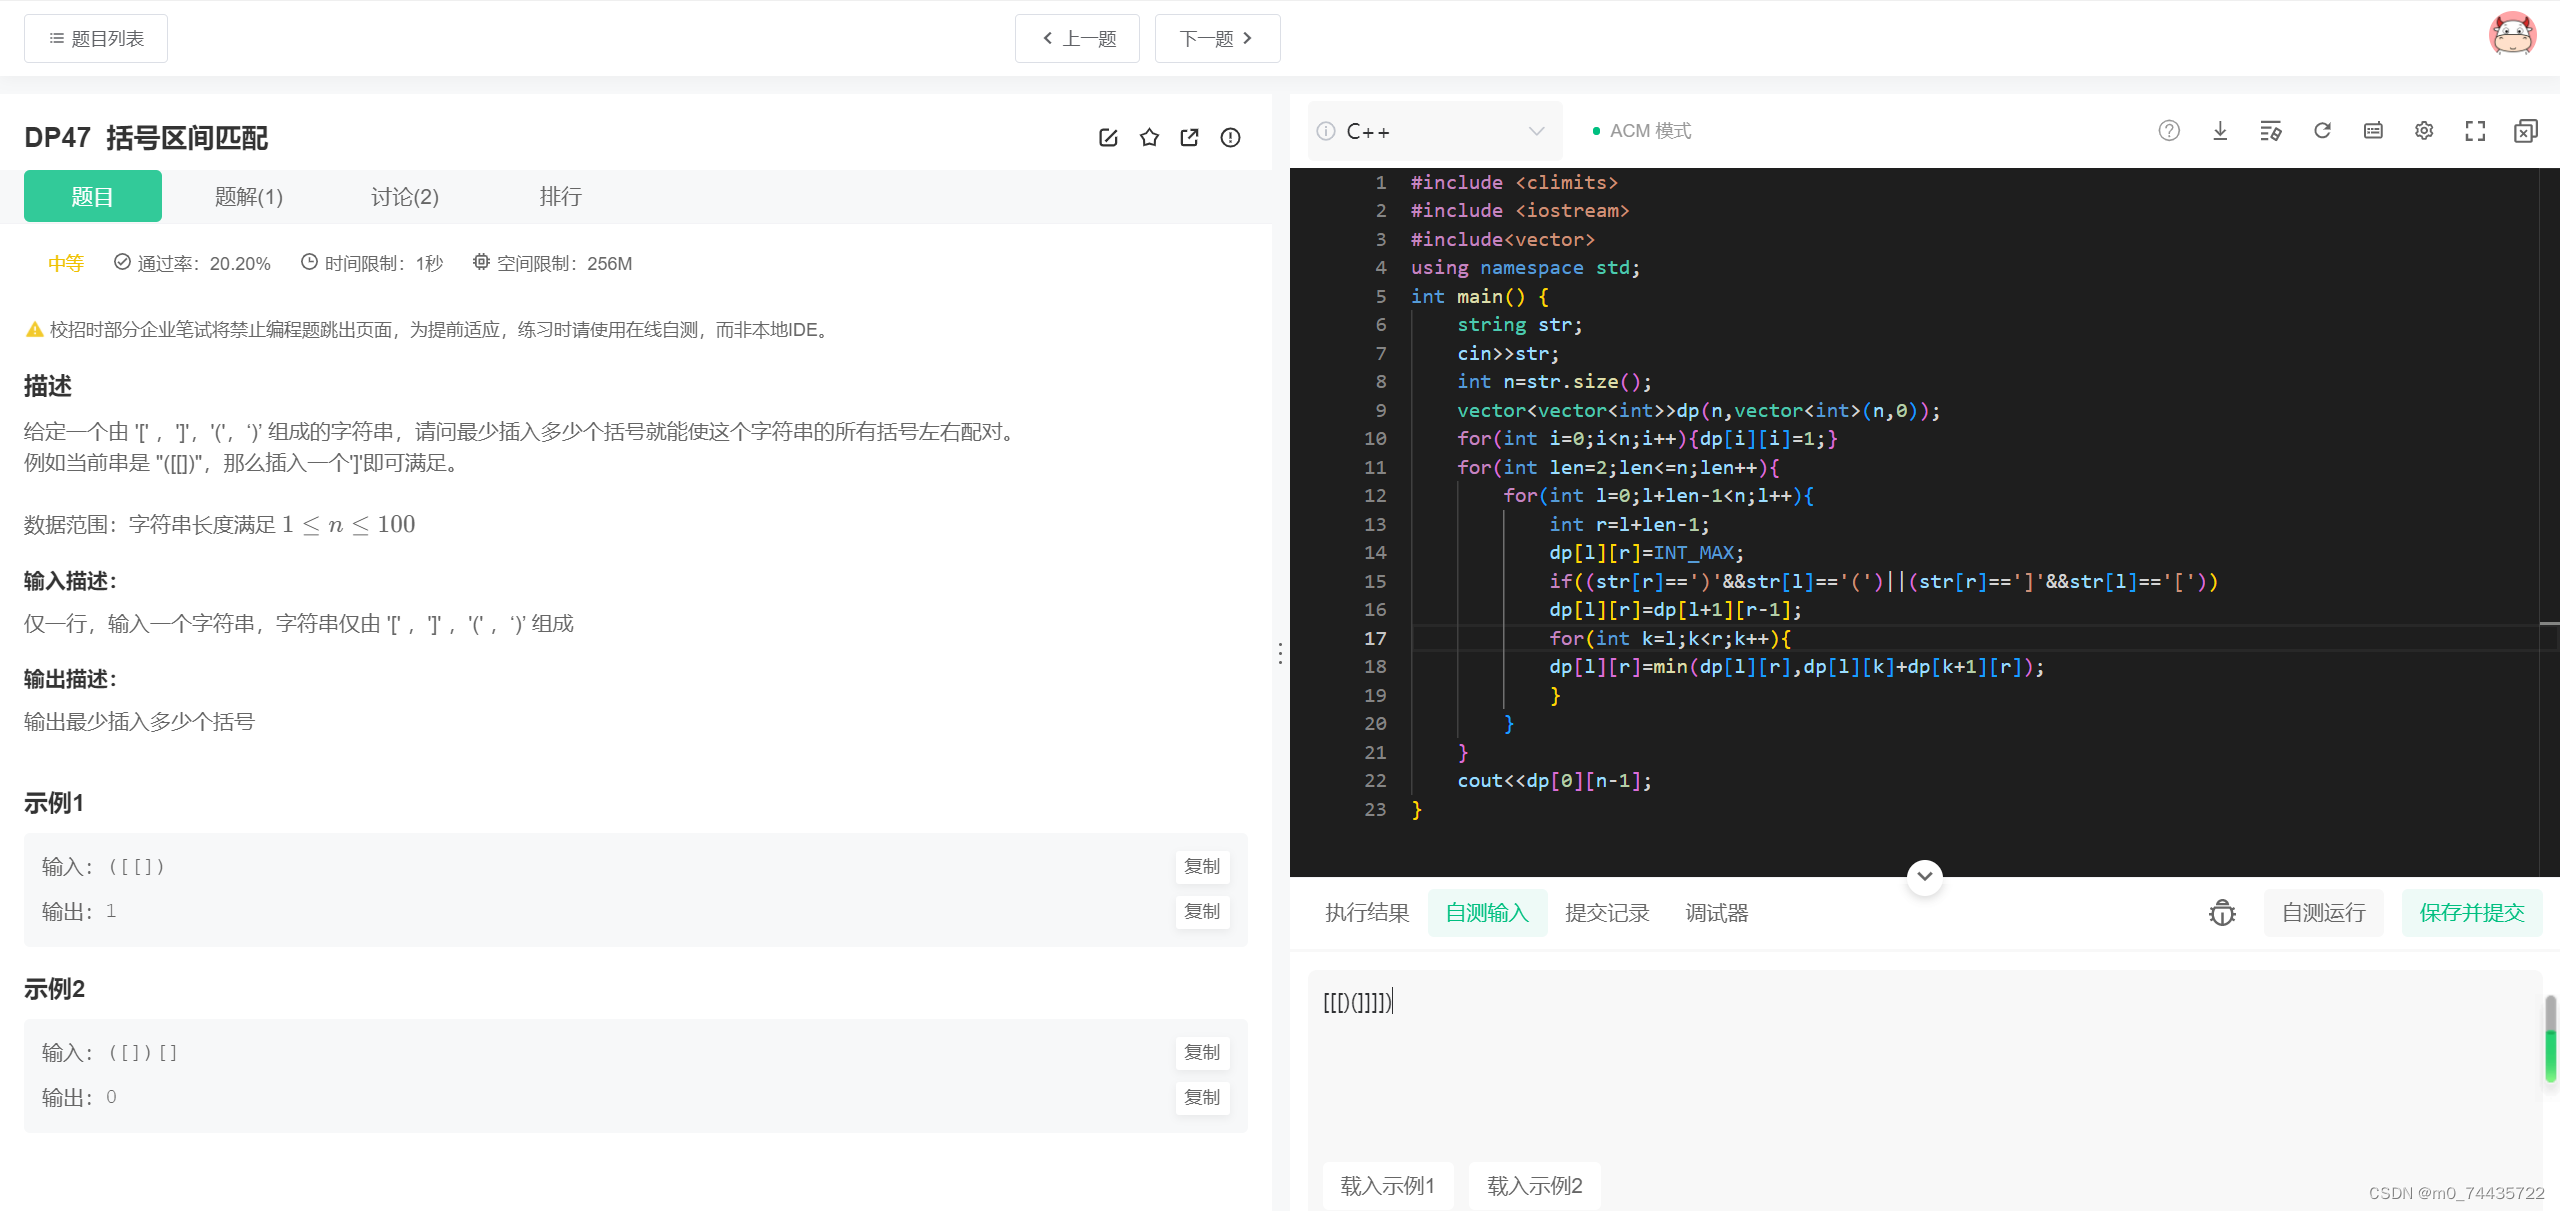Screen dimensions: 2560x1211
Task: Click the edit note icon beside problem title
Action: click(1108, 138)
